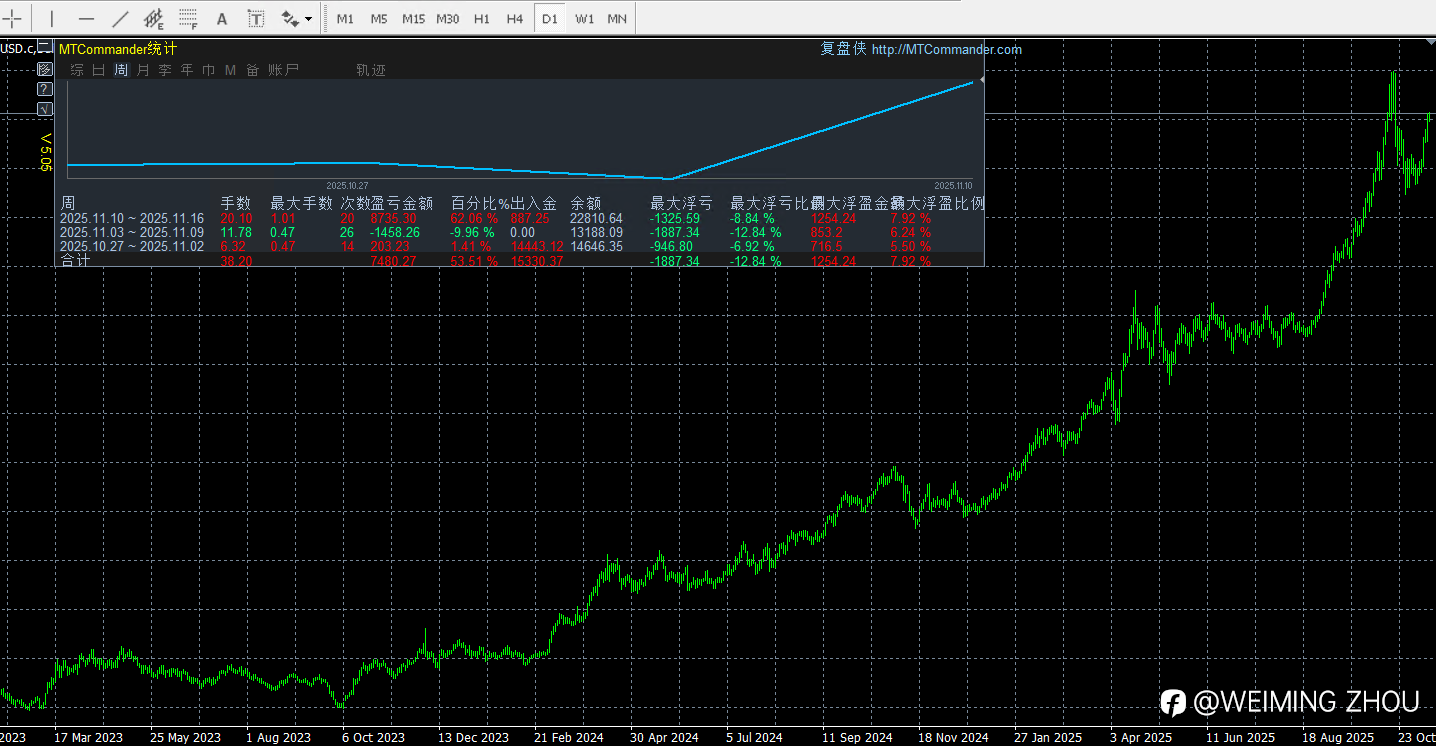Click the deposit value 14443.12
Screen dimensions: 1436x746
537,246
